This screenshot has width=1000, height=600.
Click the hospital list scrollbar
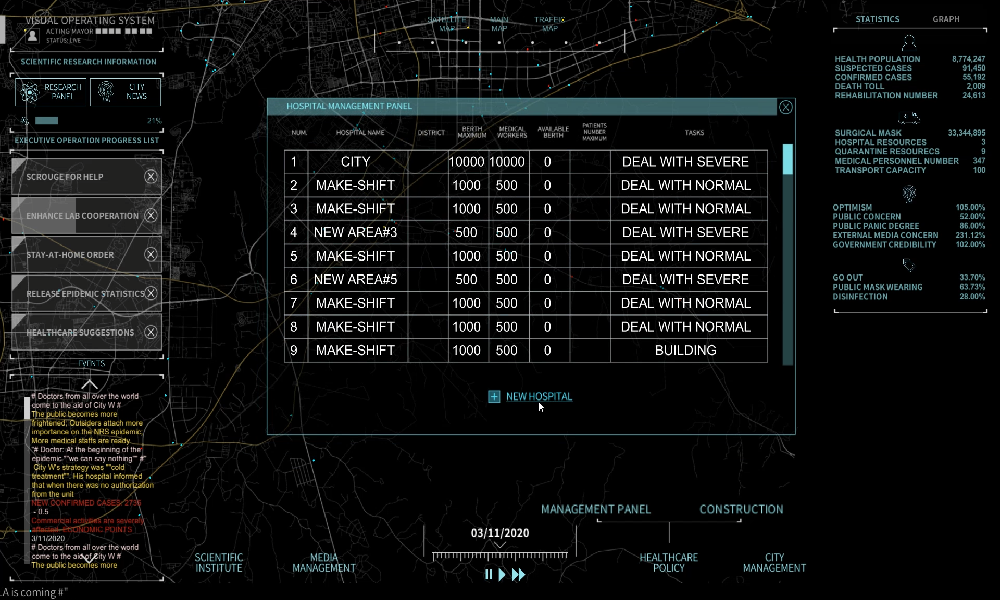[x=787, y=160]
